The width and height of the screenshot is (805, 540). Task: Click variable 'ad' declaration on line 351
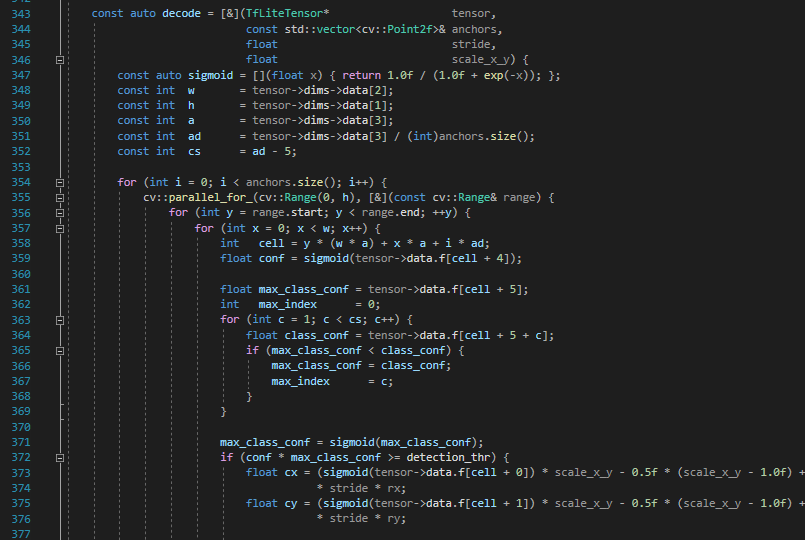194,136
